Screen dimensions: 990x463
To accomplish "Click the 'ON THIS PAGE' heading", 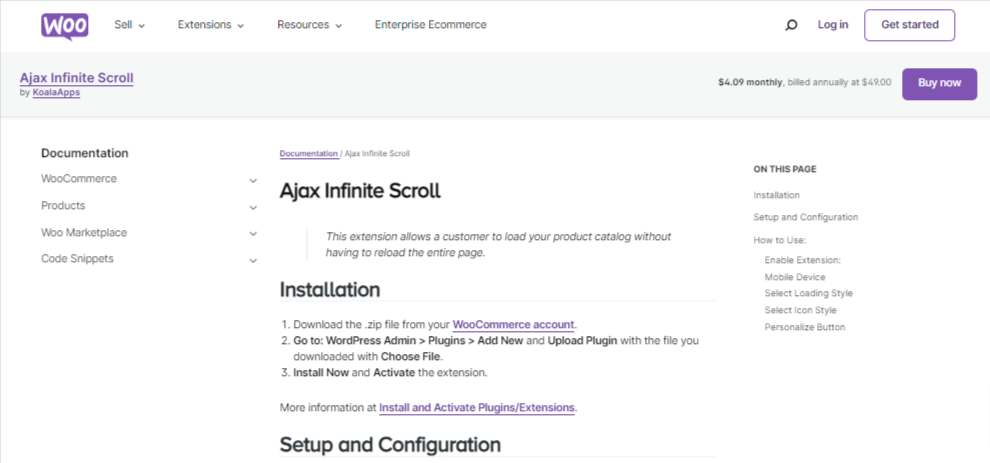I will [785, 169].
